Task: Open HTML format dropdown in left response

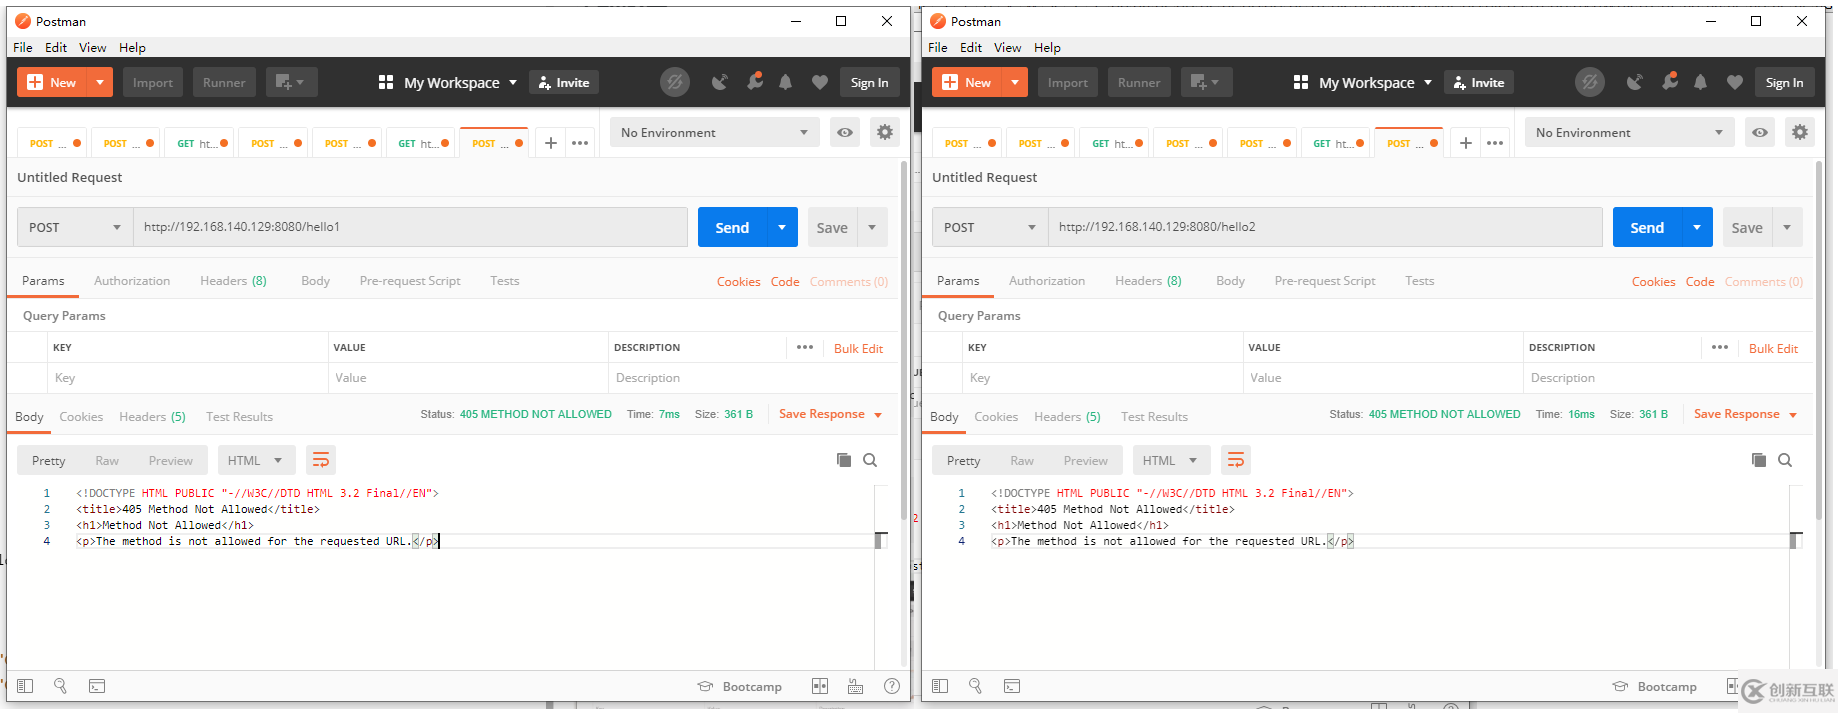Action: coord(257,460)
